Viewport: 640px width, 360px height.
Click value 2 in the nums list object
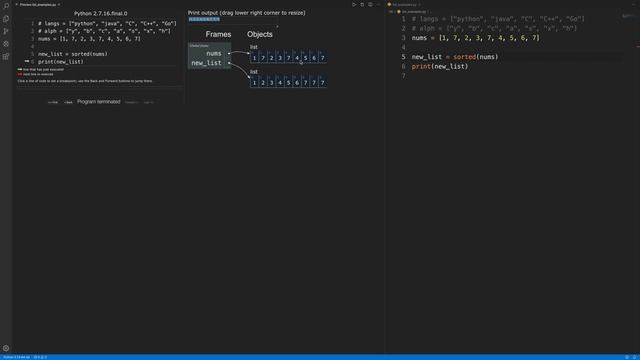[271, 58]
